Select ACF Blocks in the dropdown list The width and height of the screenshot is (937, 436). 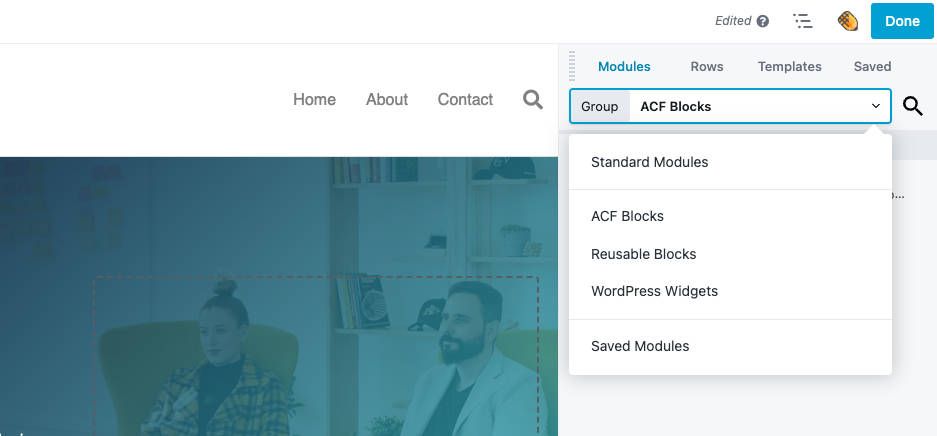tap(627, 216)
